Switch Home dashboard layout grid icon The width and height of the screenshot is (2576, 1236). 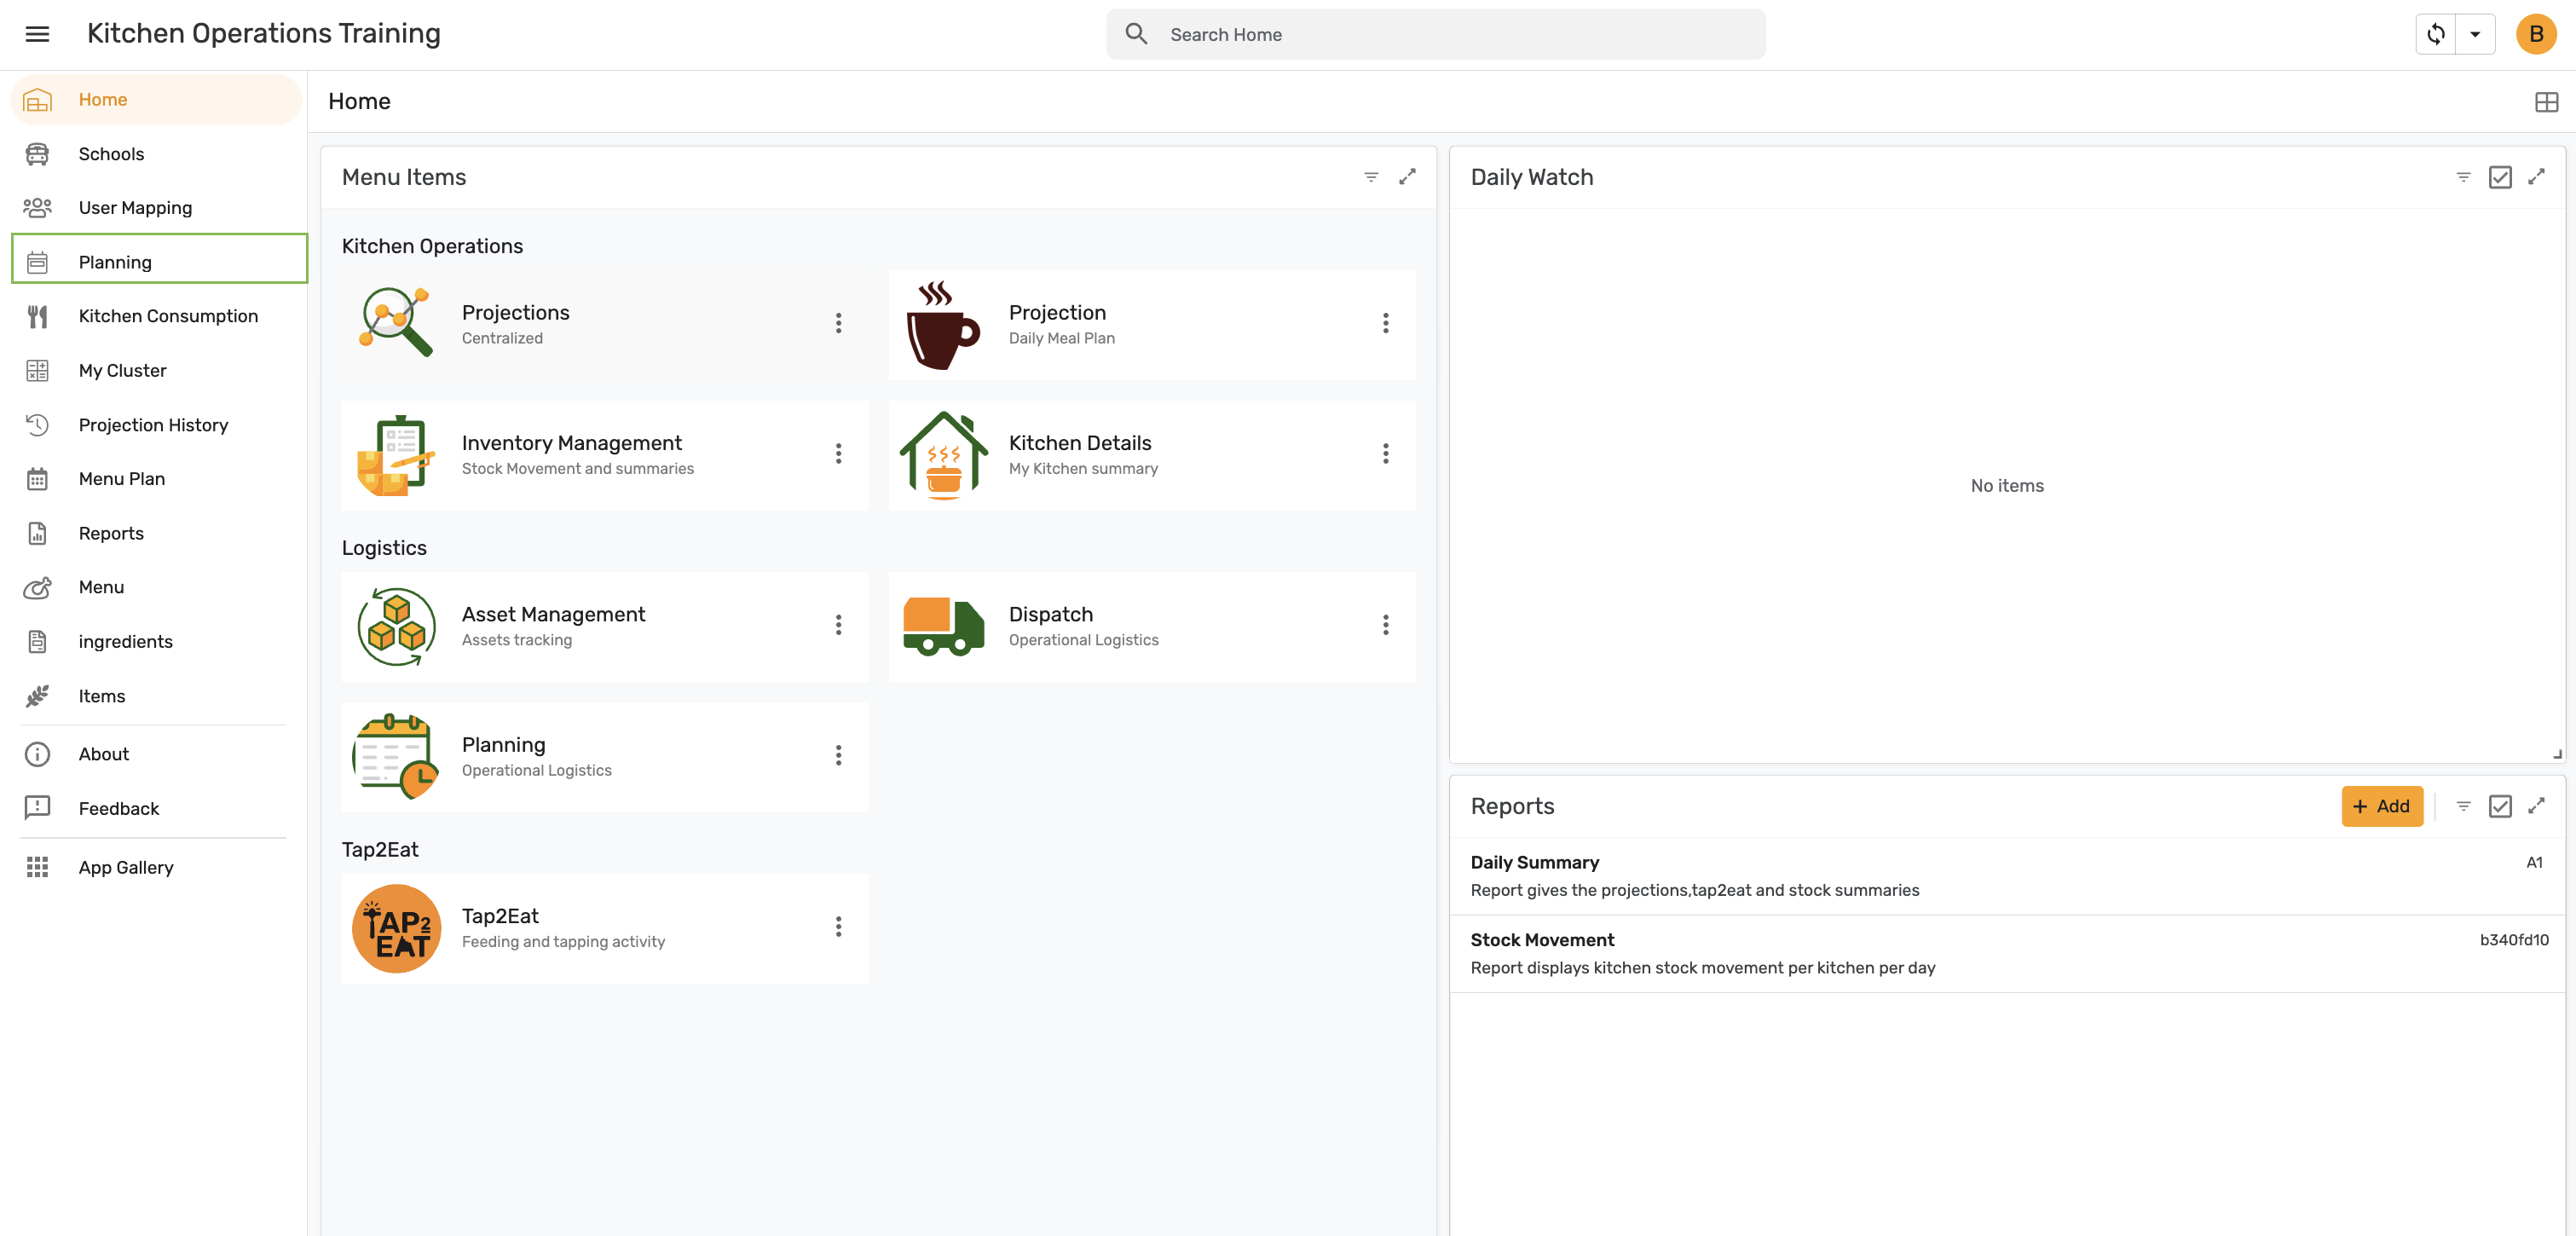(x=2546, y=101)
